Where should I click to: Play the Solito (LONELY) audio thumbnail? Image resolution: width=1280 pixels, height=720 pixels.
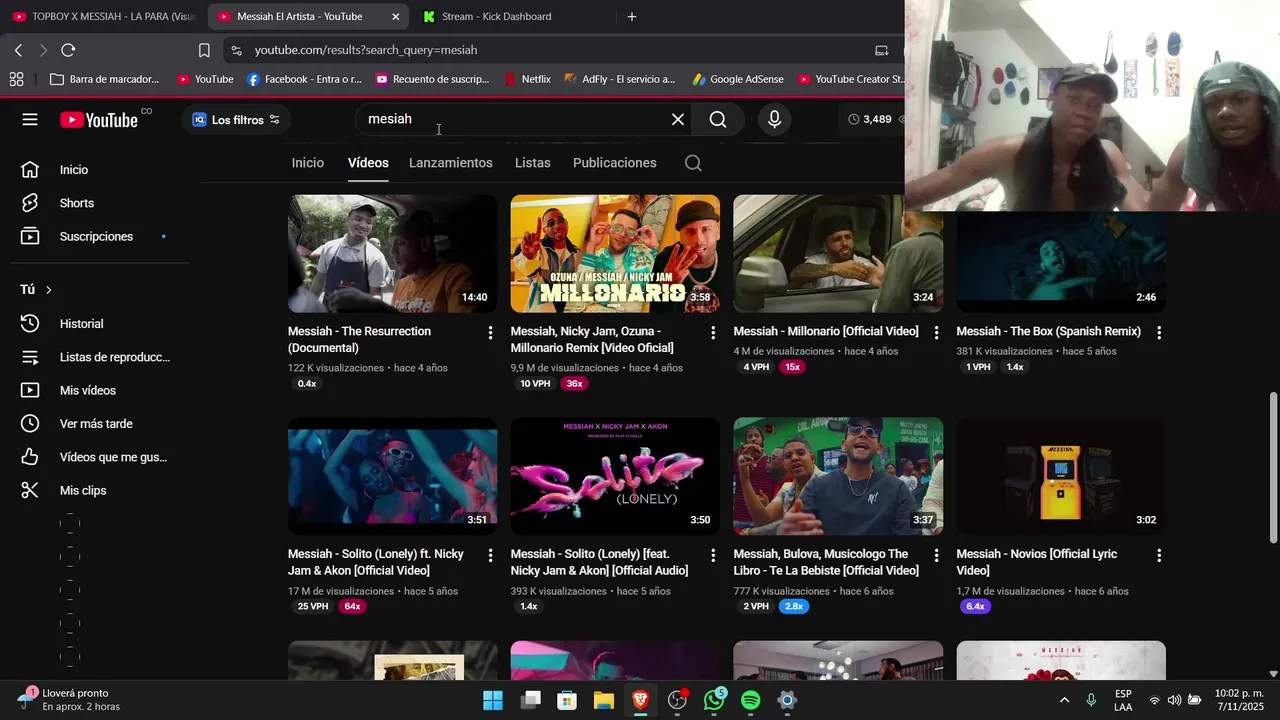point(615,476)
